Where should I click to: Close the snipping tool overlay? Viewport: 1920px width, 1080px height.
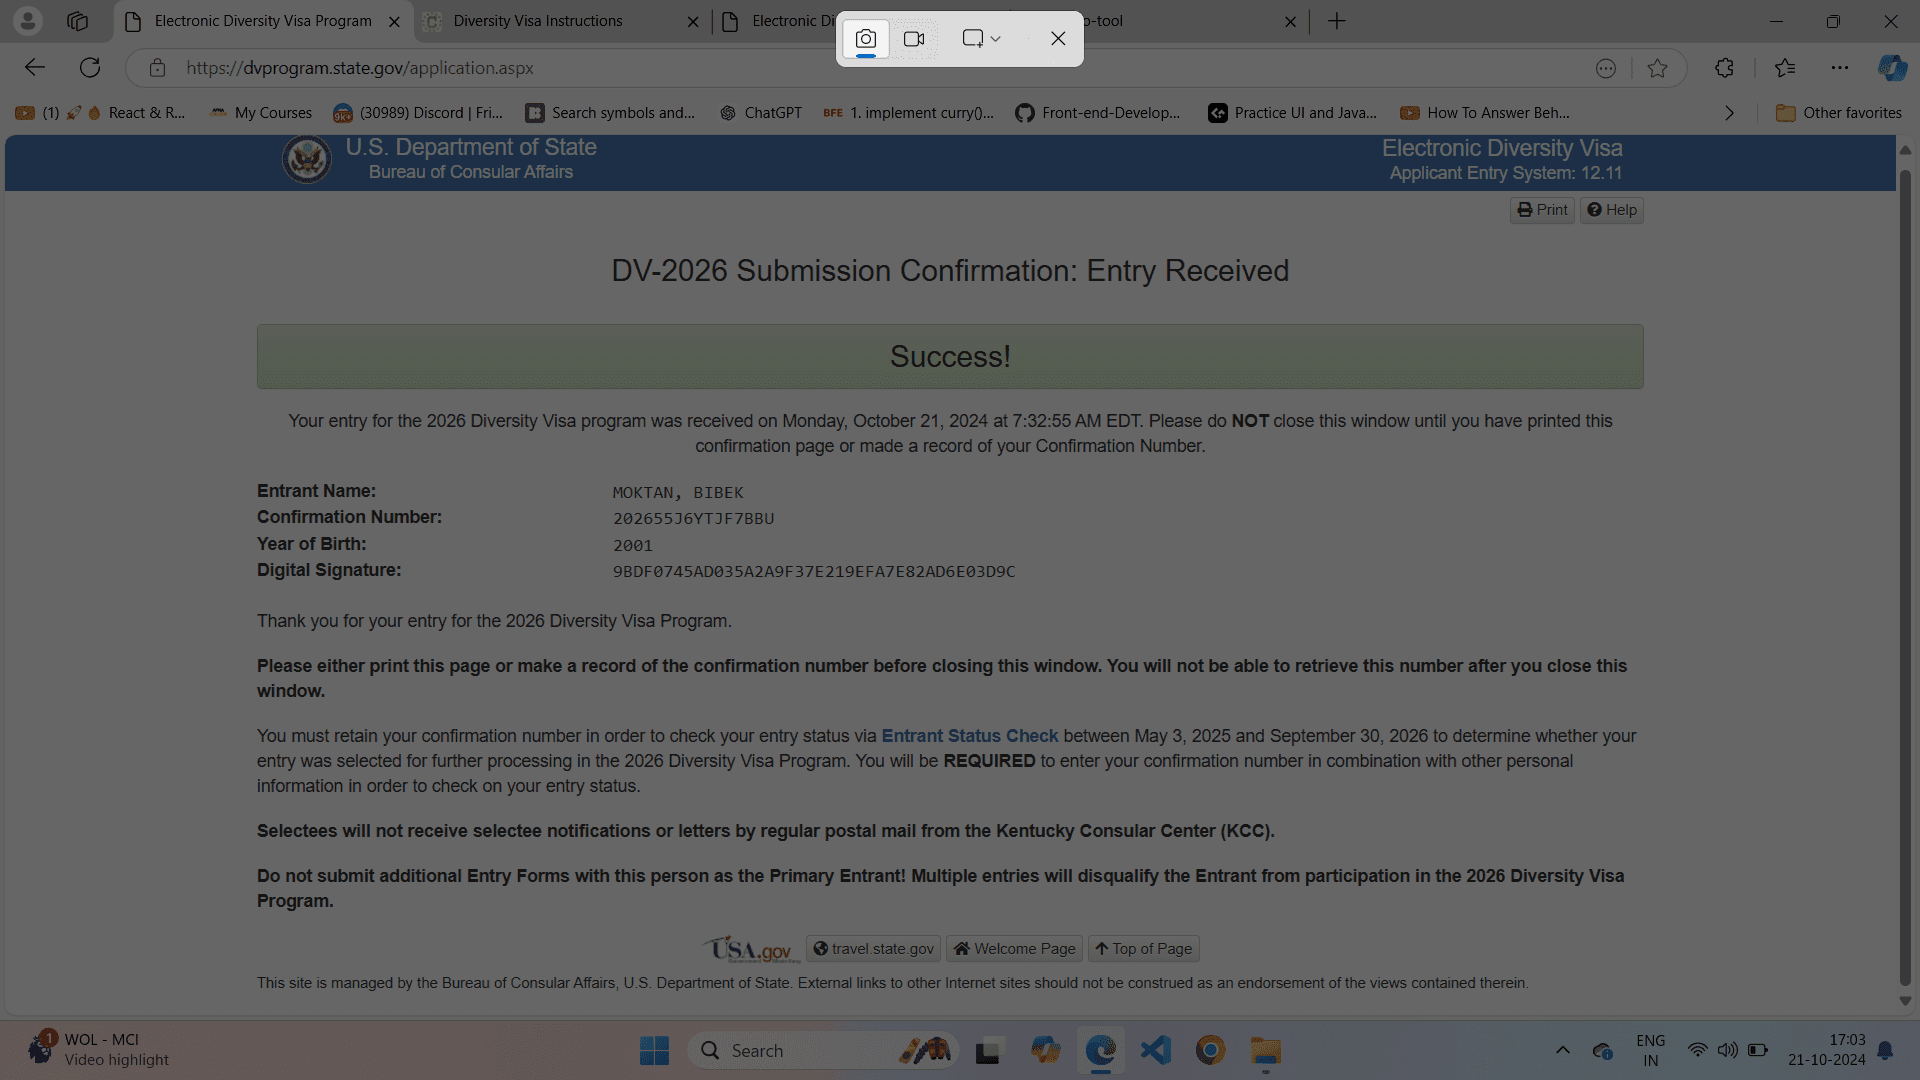[x=1058, y=39]
